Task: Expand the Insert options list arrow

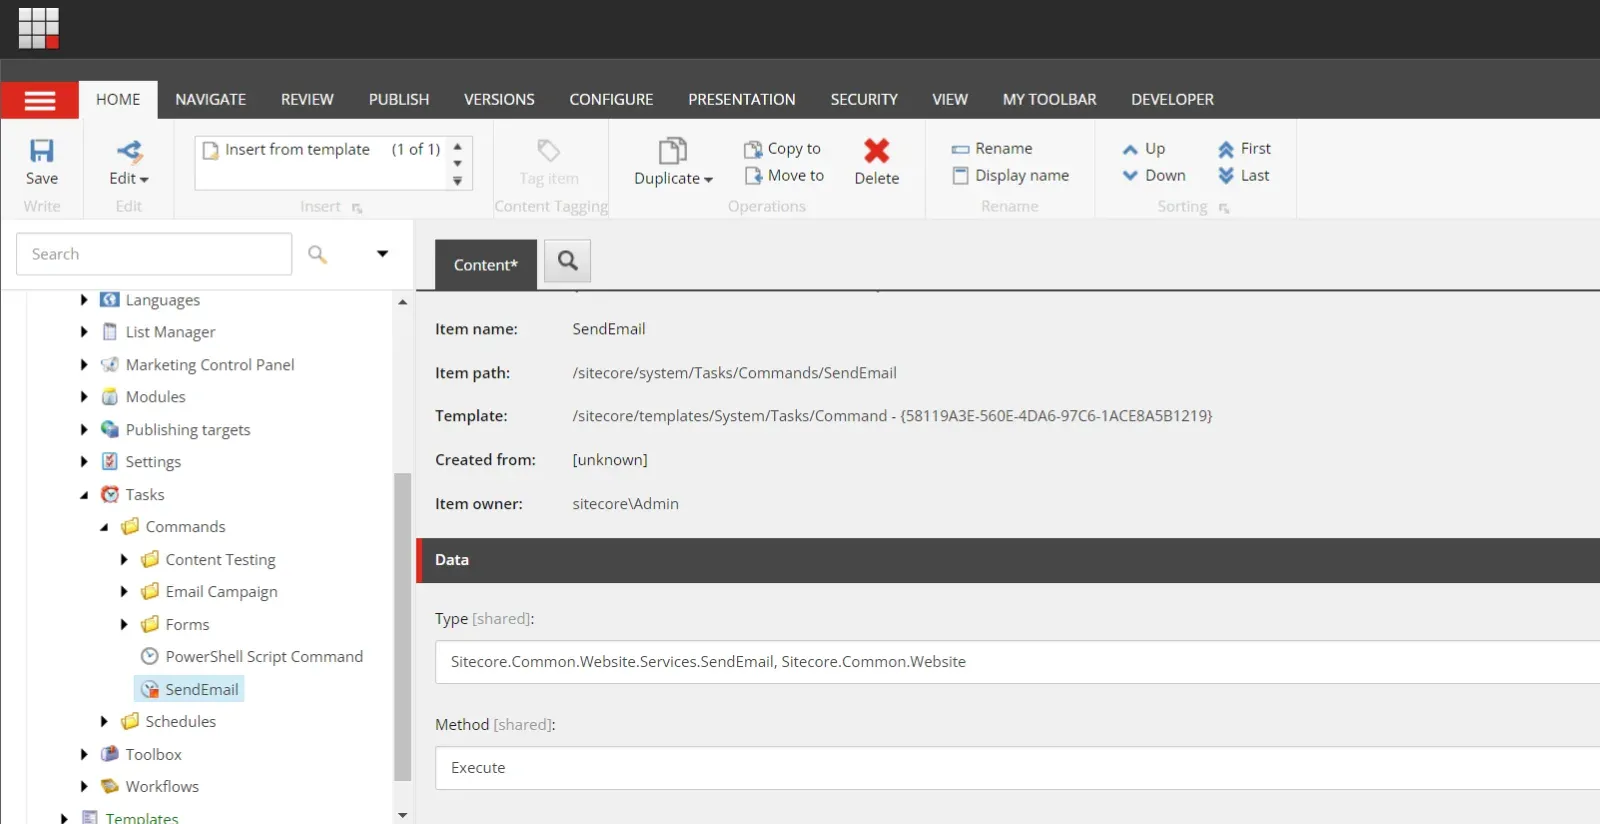Action: (457, 181)
